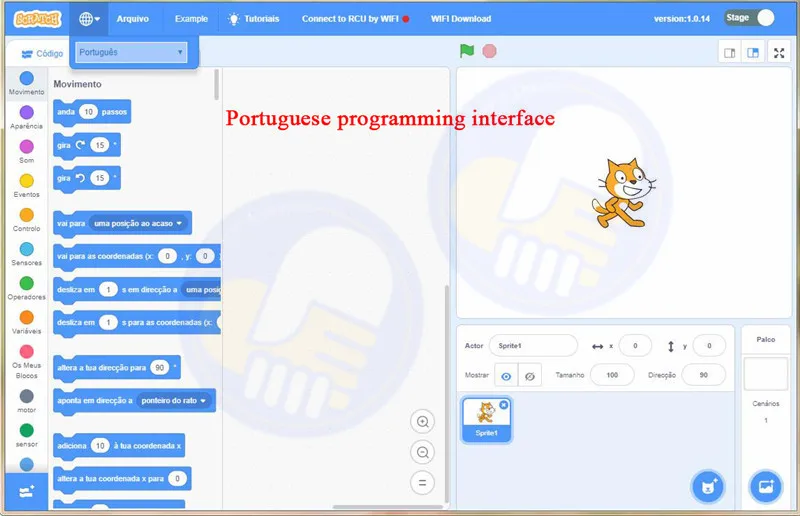Select the Sensores category
Screen dimensions: 800x516
coord(27,254)
